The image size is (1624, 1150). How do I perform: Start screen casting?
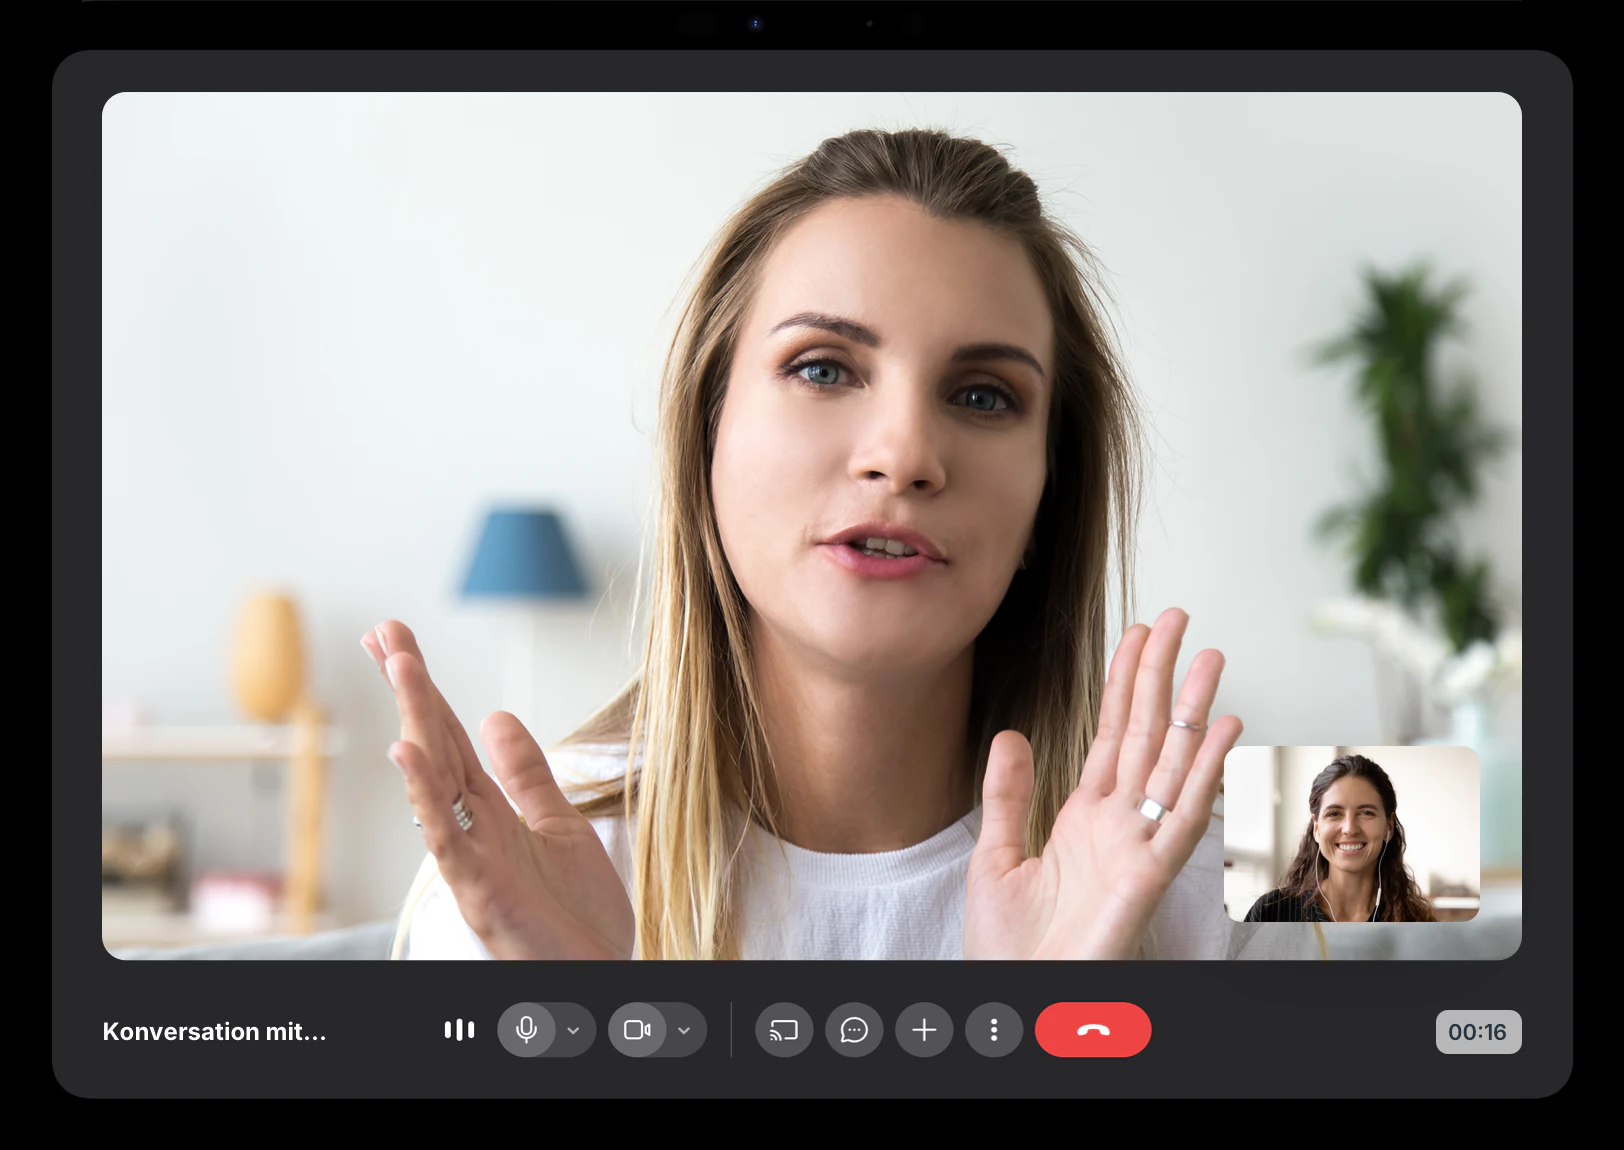point(784,1030)
